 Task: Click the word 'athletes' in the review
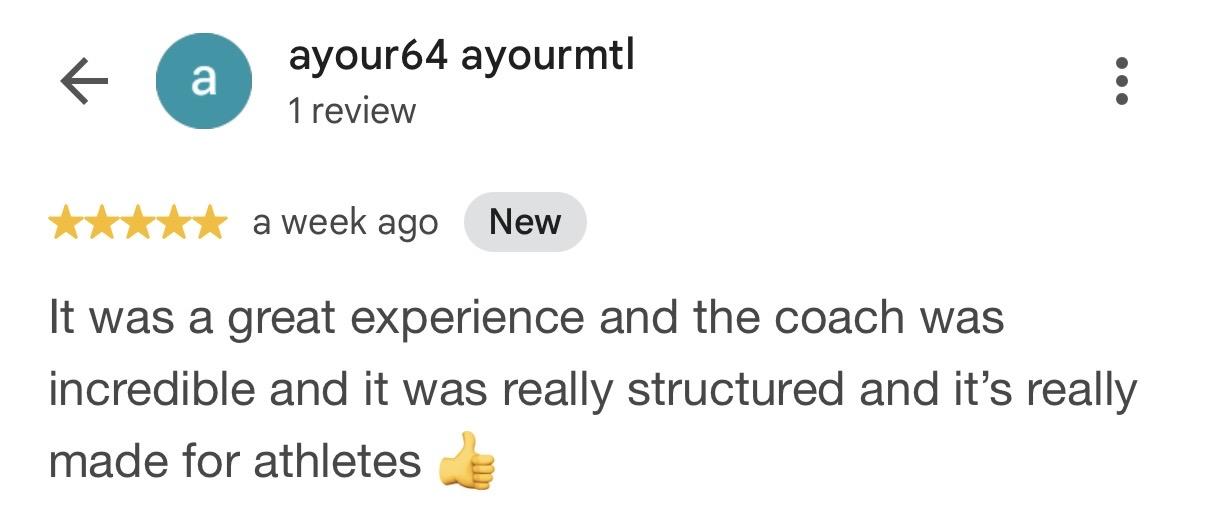[x=337, y=462]
